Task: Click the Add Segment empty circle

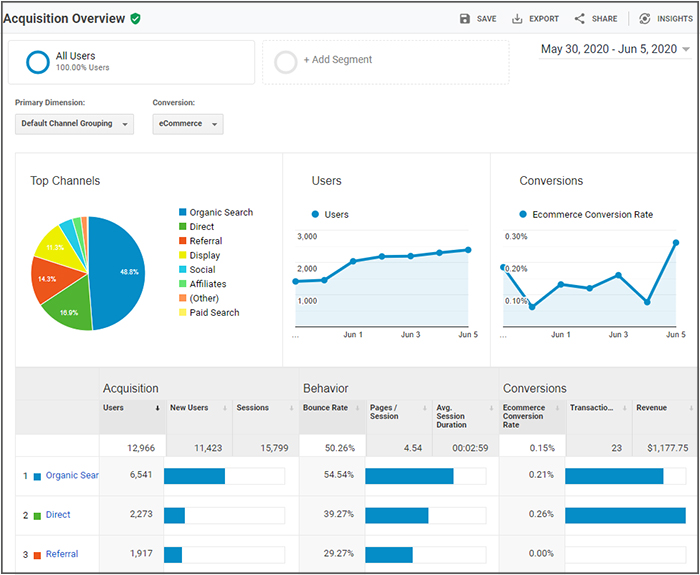Action: tap(286, 62)
